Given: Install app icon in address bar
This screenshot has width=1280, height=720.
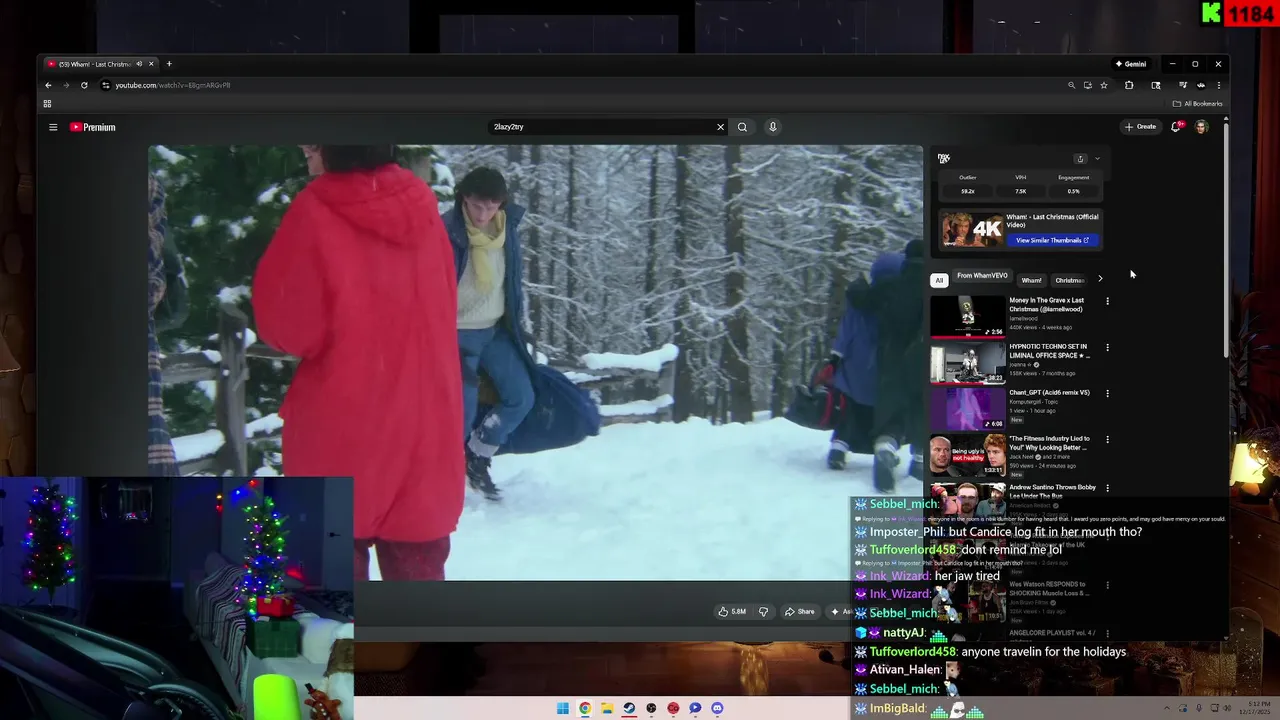Looking at the screenshot, I should point(1088,85).
